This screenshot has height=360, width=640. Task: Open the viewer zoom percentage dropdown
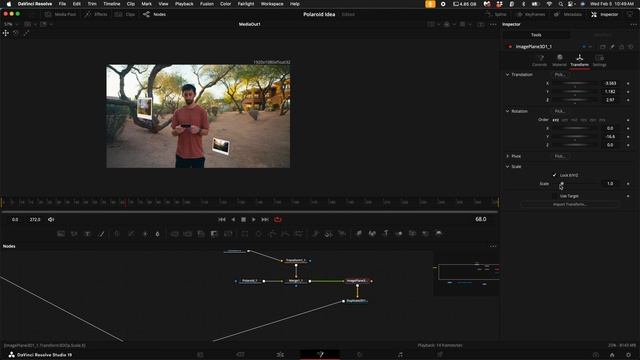(11, 24)
